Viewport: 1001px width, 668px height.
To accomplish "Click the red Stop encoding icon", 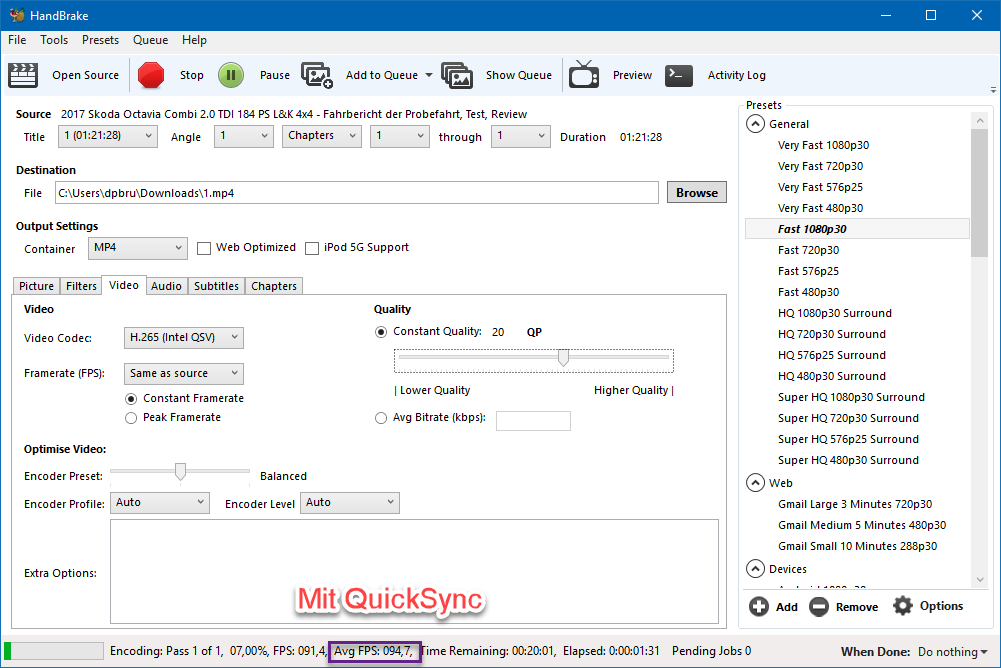I will pos(151,75).
